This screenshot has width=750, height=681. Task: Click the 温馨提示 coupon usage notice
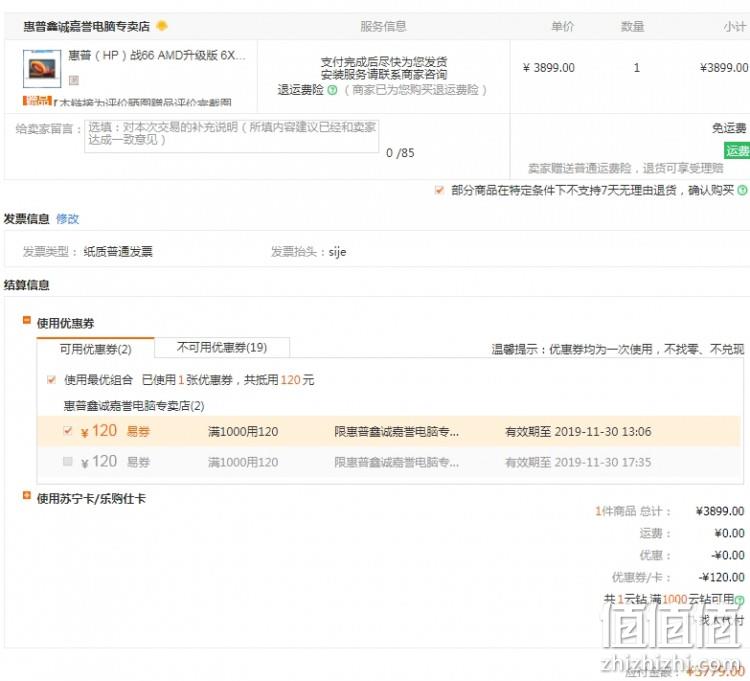pyautogui.click(x=618, y=350)
